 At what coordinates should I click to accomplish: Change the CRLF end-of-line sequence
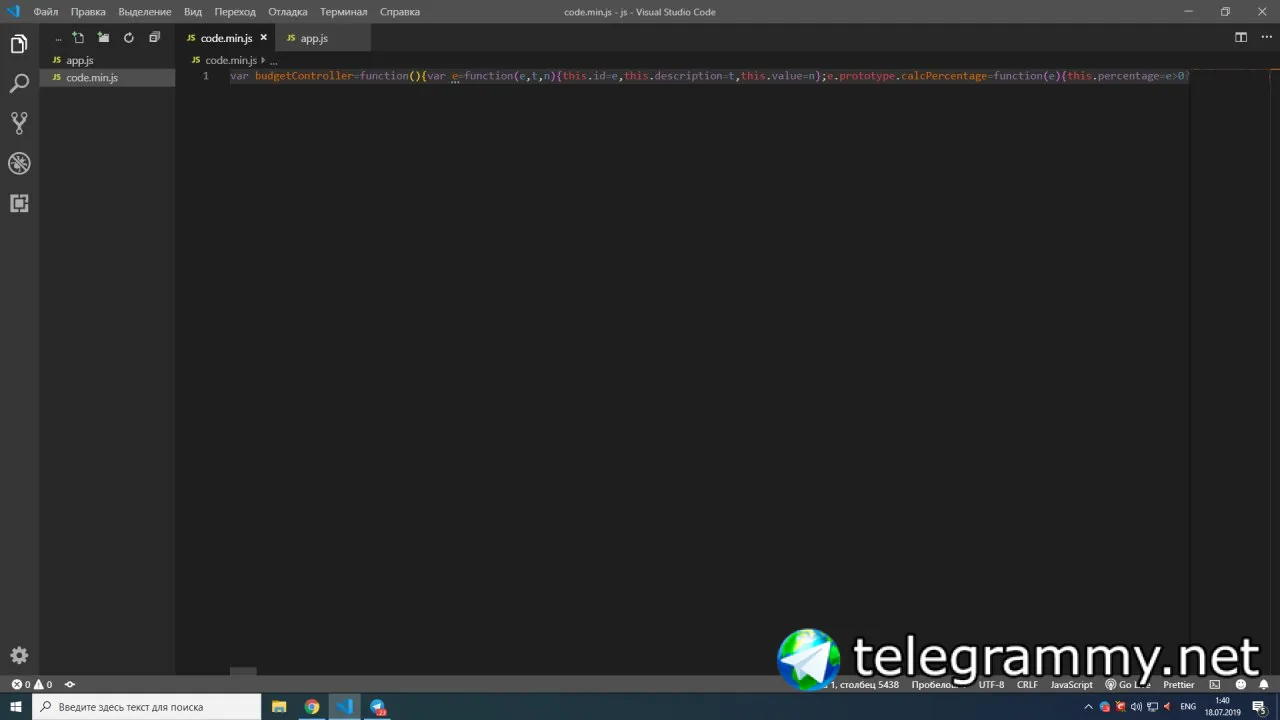click(x=1027, y=685)
